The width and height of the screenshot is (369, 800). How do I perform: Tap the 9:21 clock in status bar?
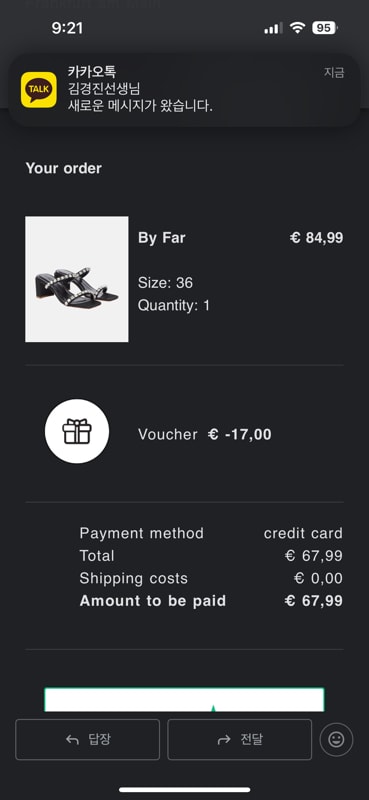tap(67, 28)
